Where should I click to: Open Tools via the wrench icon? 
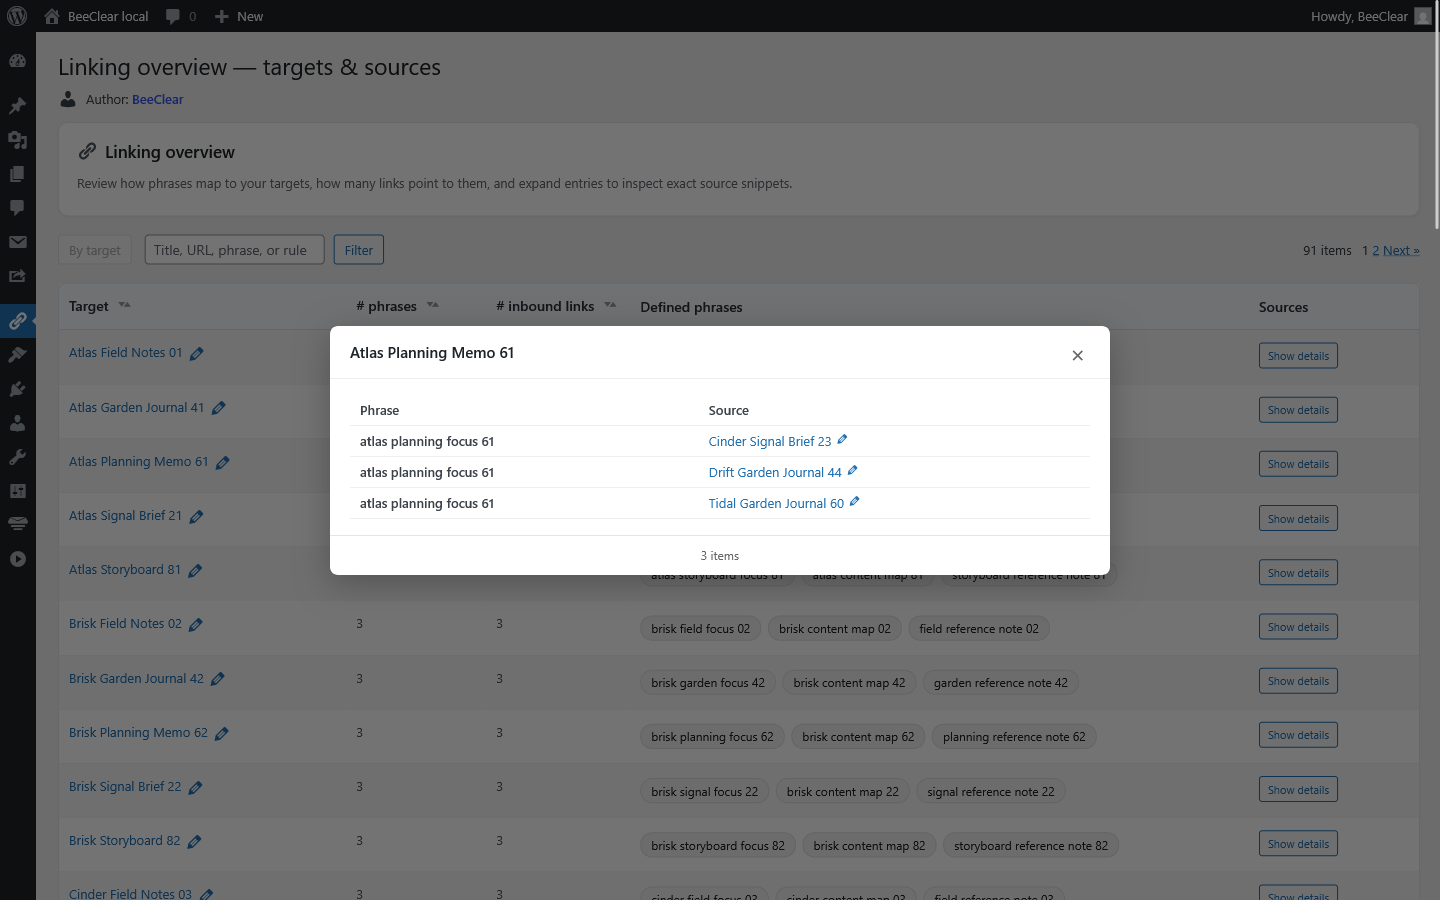point(17,457)
